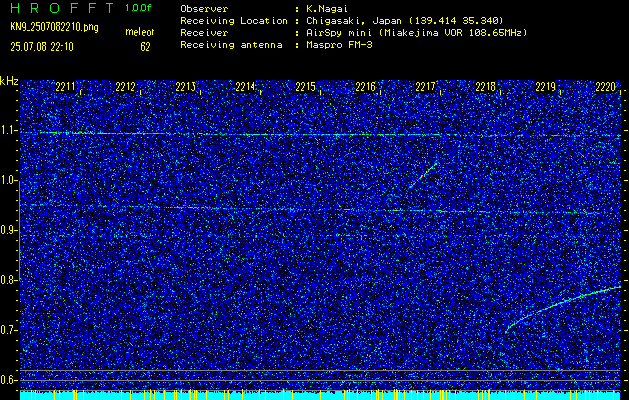Image resolution: width=629 pixels, height=400 pixels.
Task: Click the 2219 time marker
Action: click(x=546, y=86)
